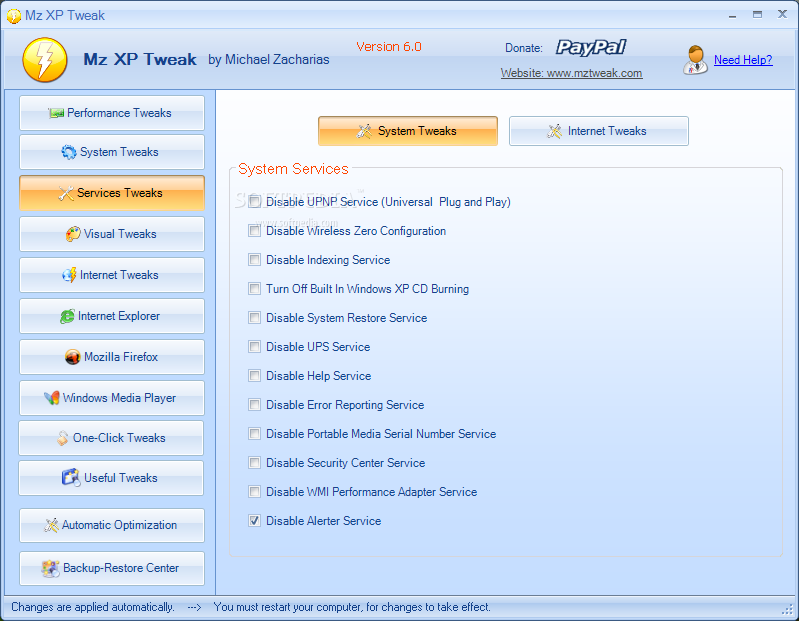Switch to the System Tweaks services tab
This screenshot has width=799, height=621.
(408, 131)
